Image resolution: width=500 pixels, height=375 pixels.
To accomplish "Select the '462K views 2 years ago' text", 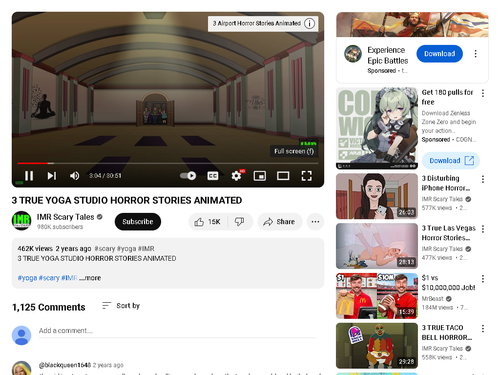I will click(x=54, y=249).
